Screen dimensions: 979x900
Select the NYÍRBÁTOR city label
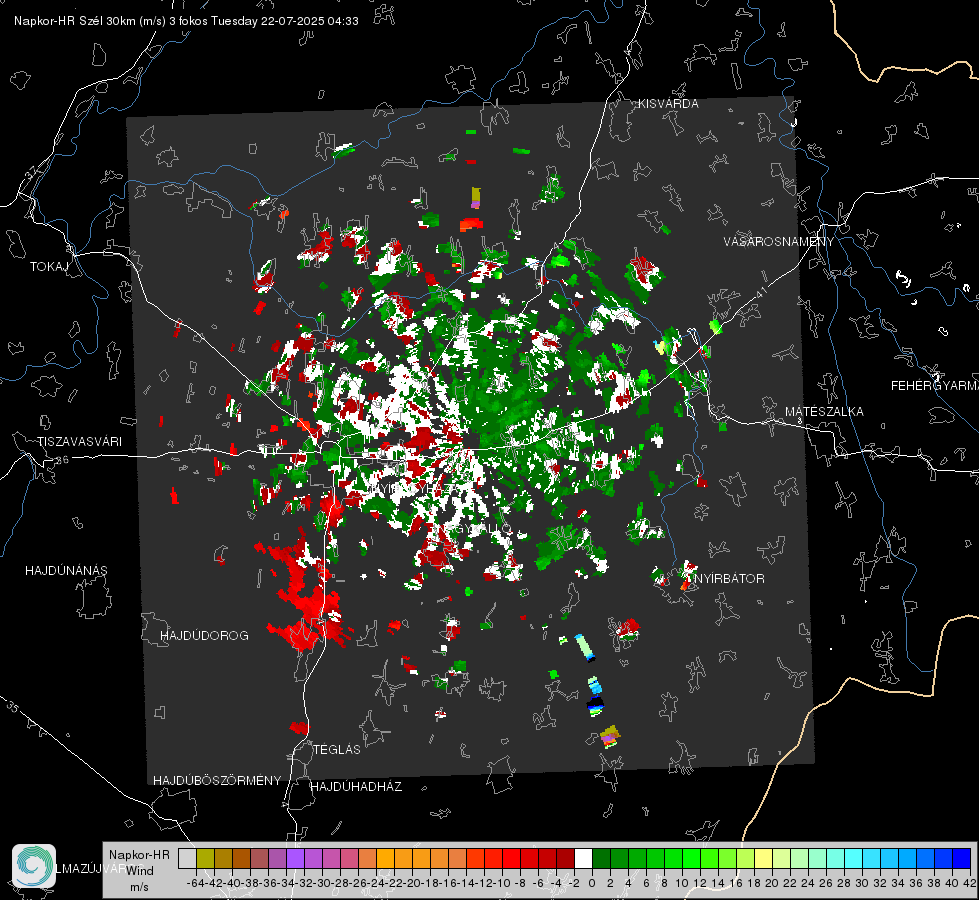730,578
